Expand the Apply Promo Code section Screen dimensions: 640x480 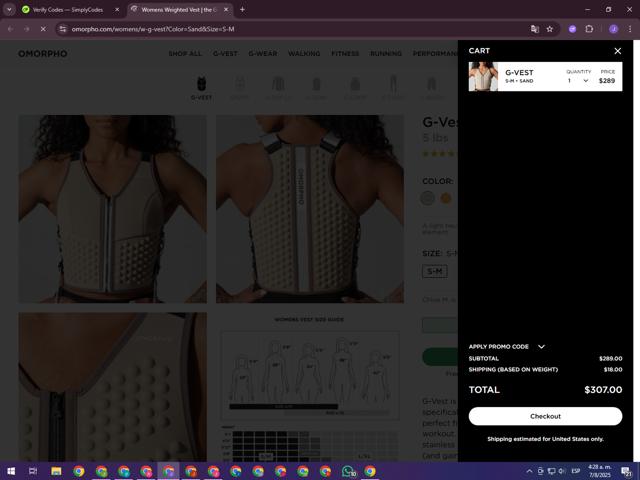(507, 347)
